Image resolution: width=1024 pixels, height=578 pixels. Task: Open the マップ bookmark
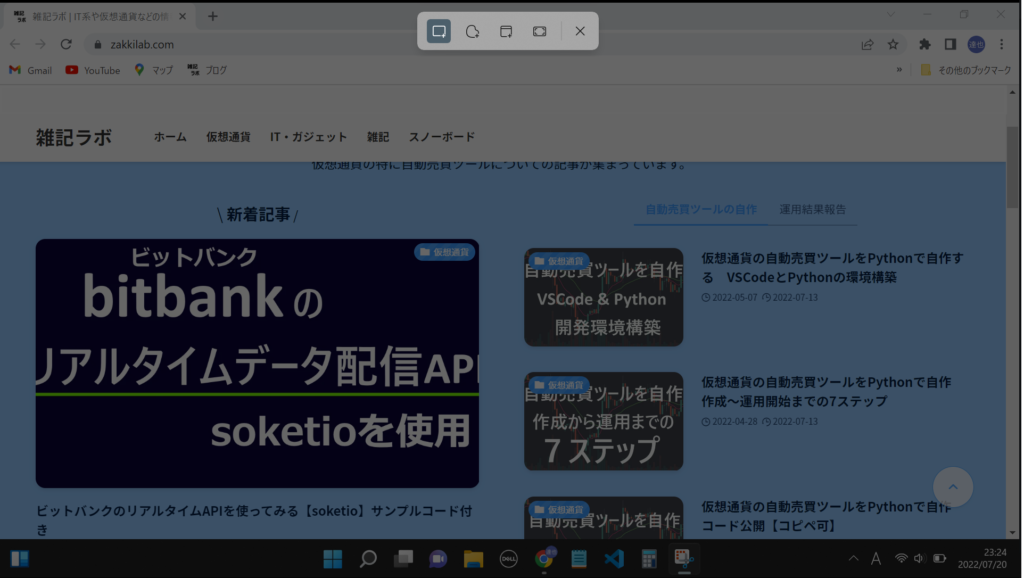tap(153, 71)
